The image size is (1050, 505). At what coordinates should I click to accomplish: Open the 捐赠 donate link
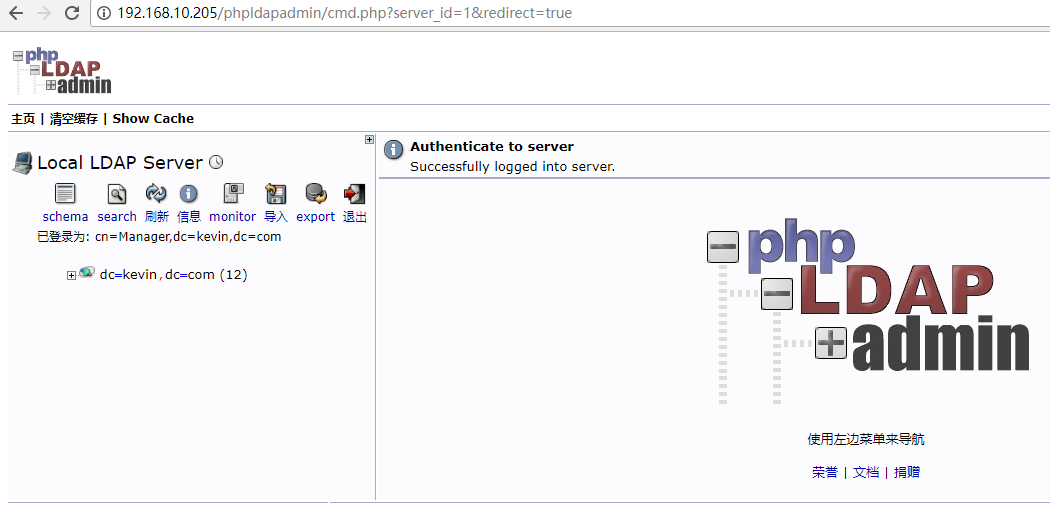tap(907, 472)
